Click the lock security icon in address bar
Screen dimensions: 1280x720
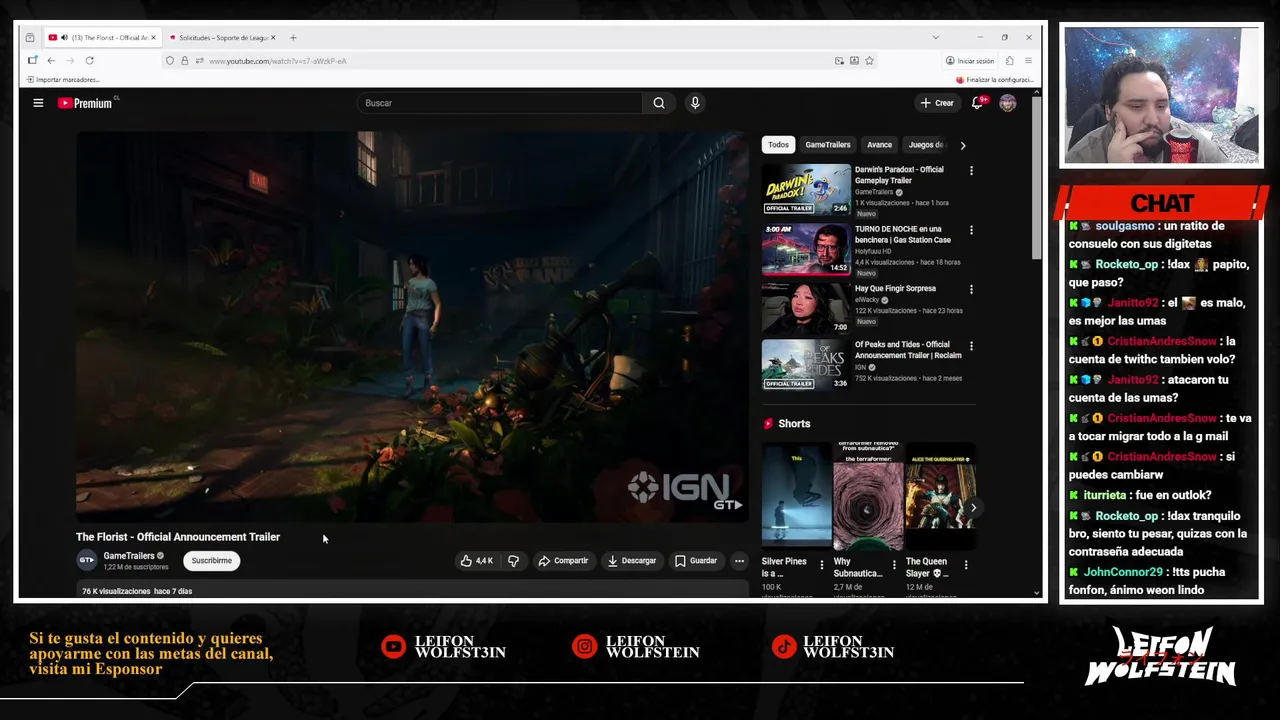pos(184,61)
